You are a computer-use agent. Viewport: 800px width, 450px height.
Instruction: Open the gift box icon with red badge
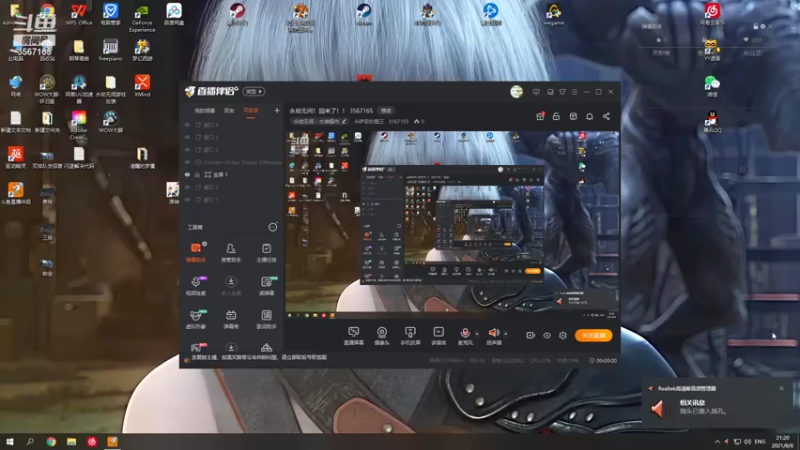540,116
